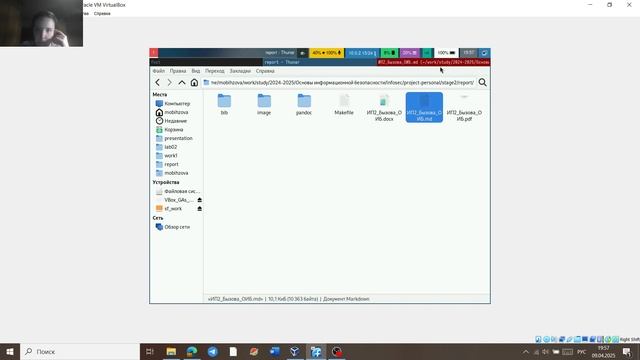The width and height of the screenshot is (640, 360).
Task: Select the Makefile file
Action: point(344,104)
